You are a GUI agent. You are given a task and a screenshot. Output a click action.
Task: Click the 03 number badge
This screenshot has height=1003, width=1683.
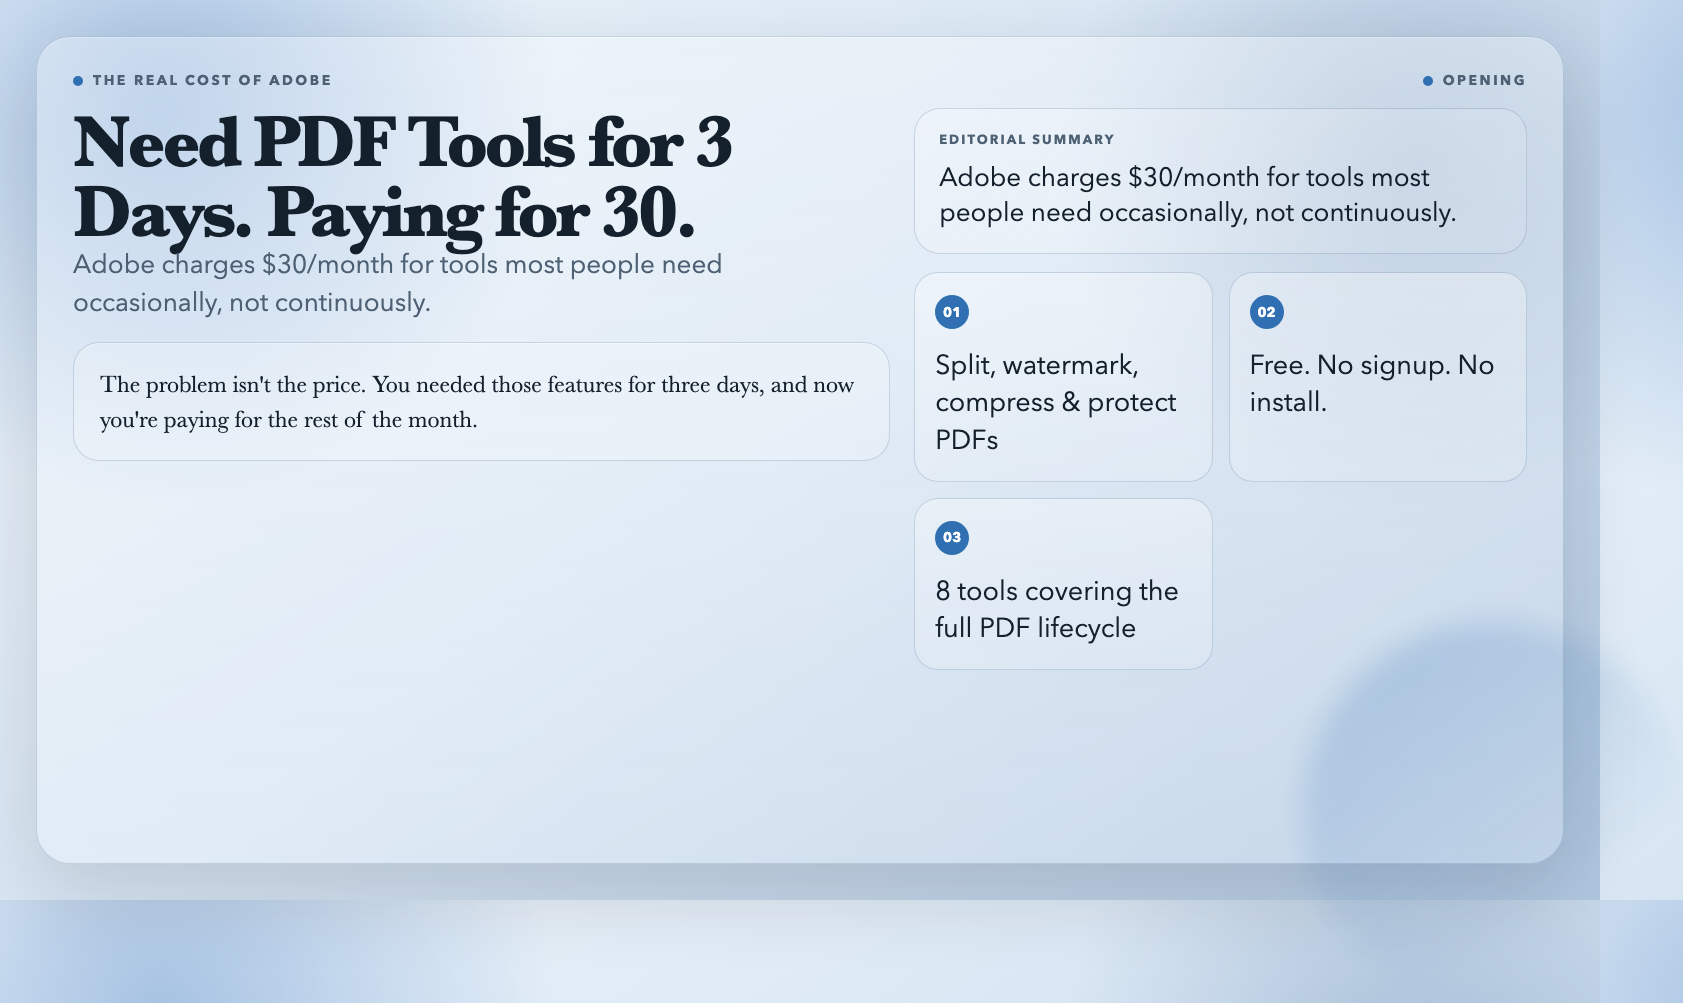click(951, 537)
